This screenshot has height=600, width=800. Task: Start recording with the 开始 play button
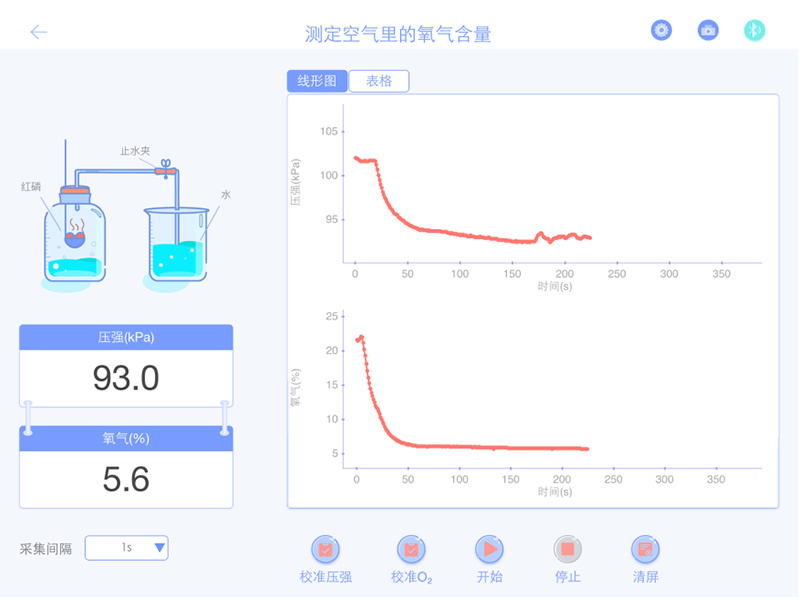pos(489,549)
